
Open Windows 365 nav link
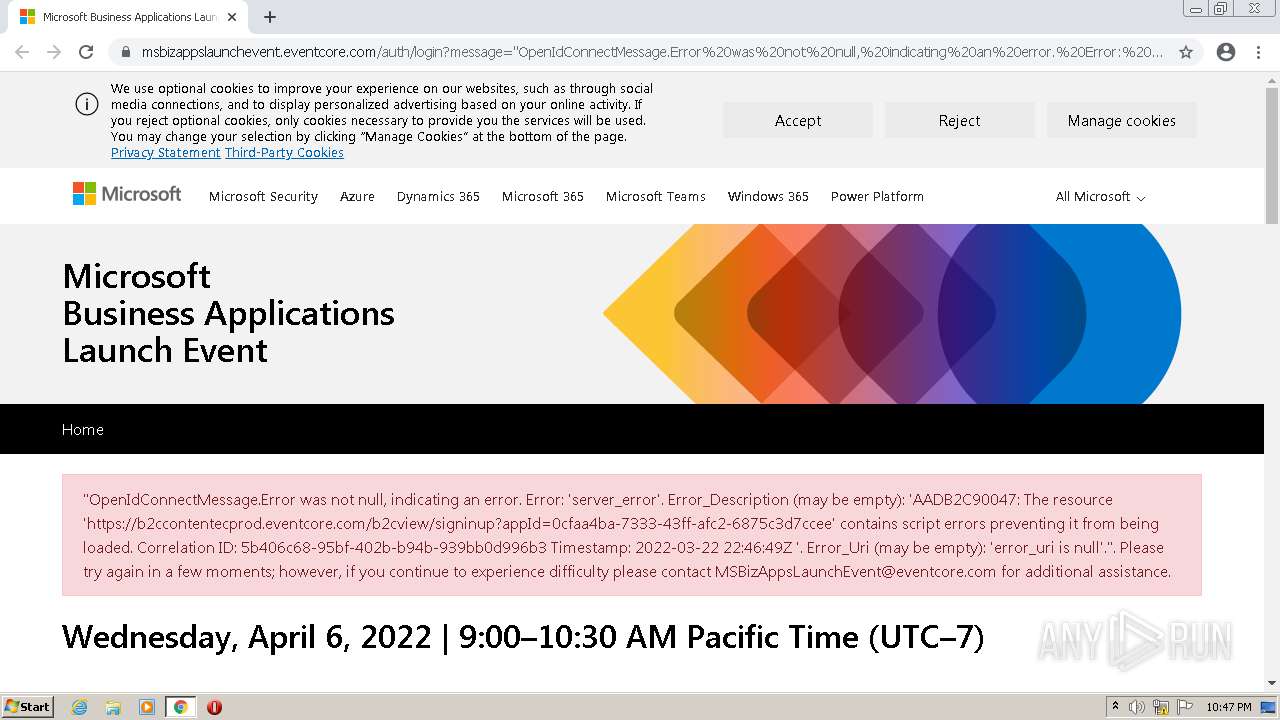[x=768, y=197]
